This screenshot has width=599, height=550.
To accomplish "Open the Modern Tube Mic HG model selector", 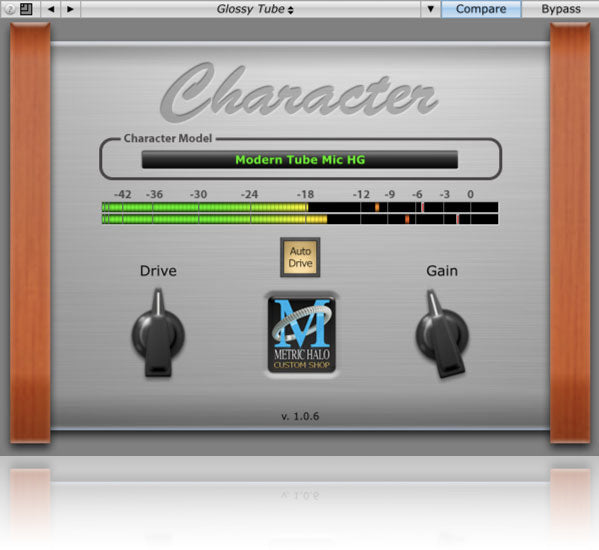I will [300, 160].
